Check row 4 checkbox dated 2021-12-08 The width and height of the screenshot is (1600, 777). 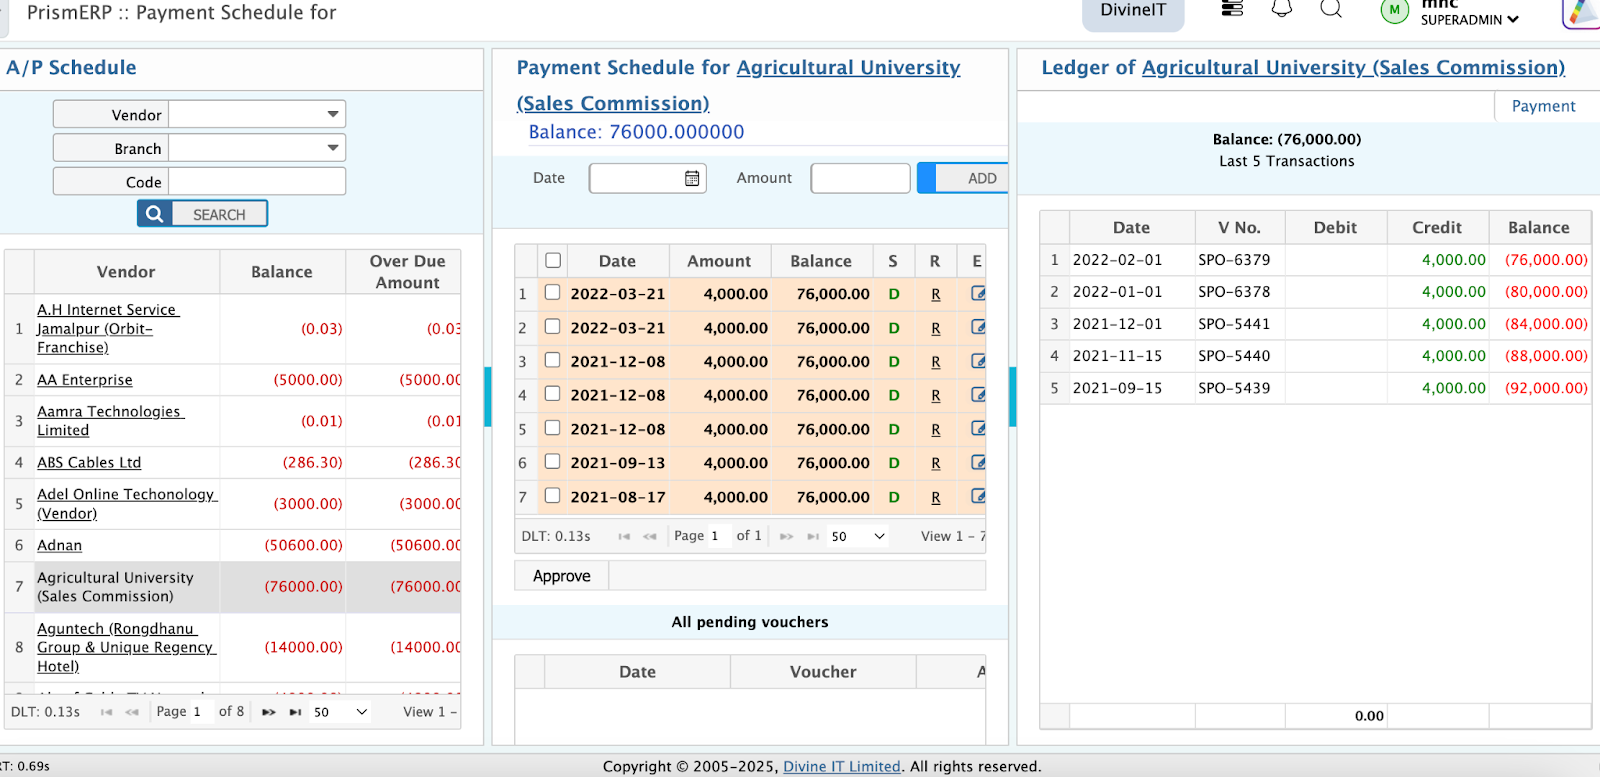[552, 394]
